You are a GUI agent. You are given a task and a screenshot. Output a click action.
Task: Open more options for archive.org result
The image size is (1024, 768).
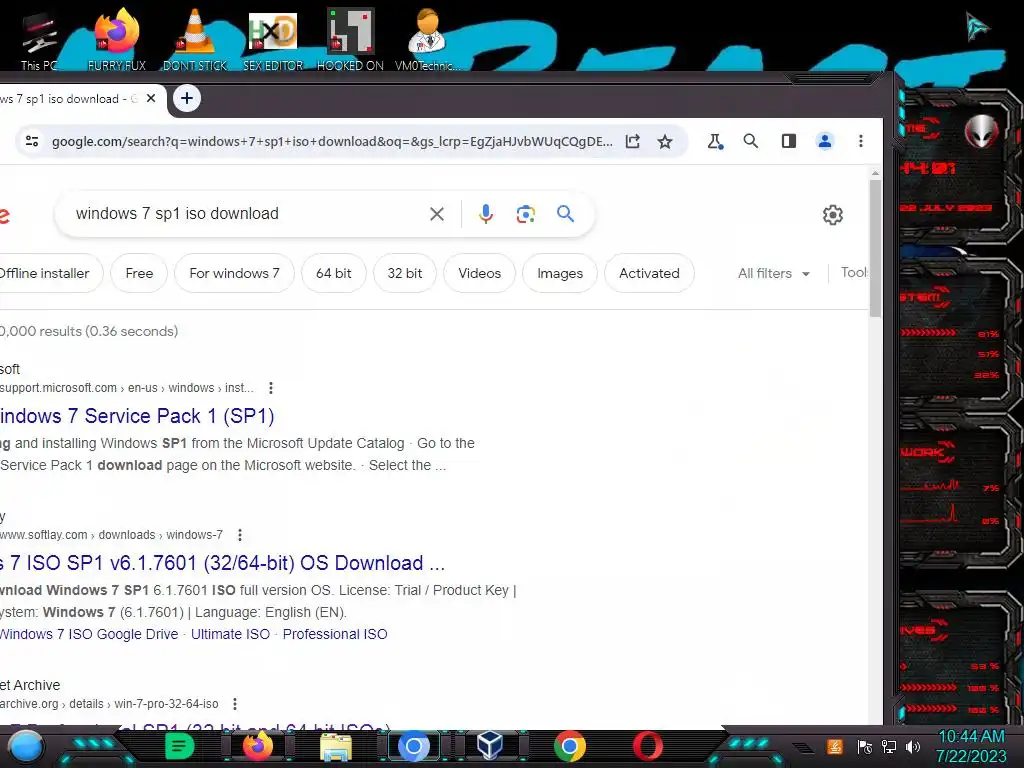[x=234, y=704]
